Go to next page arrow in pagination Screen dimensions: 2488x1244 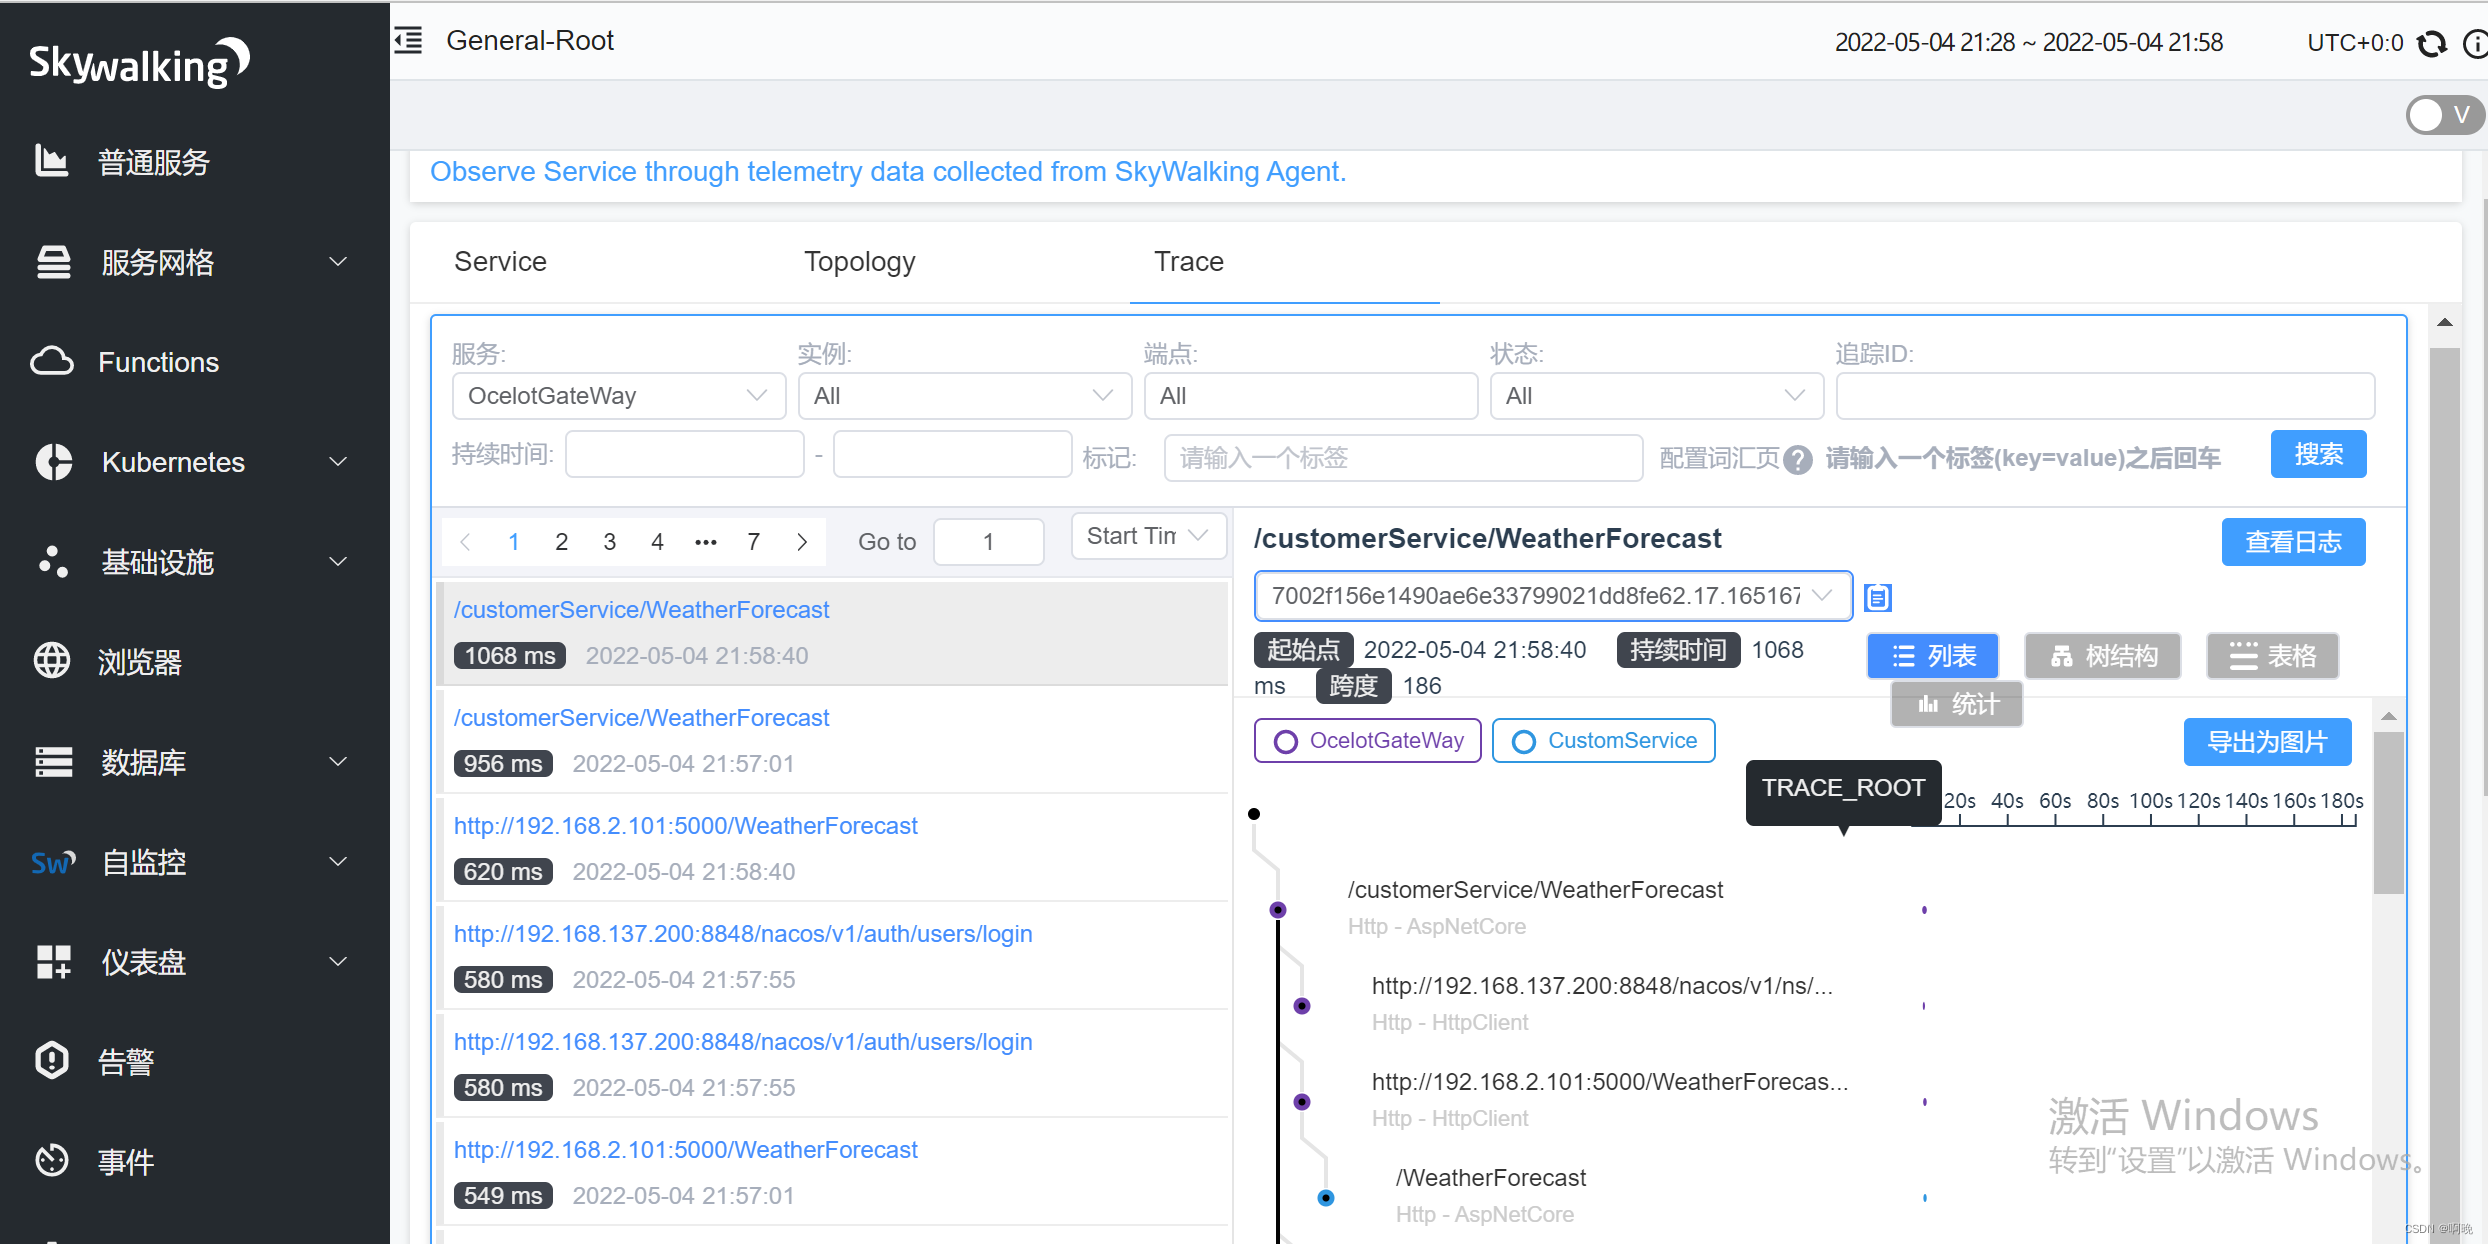[802, 542]
